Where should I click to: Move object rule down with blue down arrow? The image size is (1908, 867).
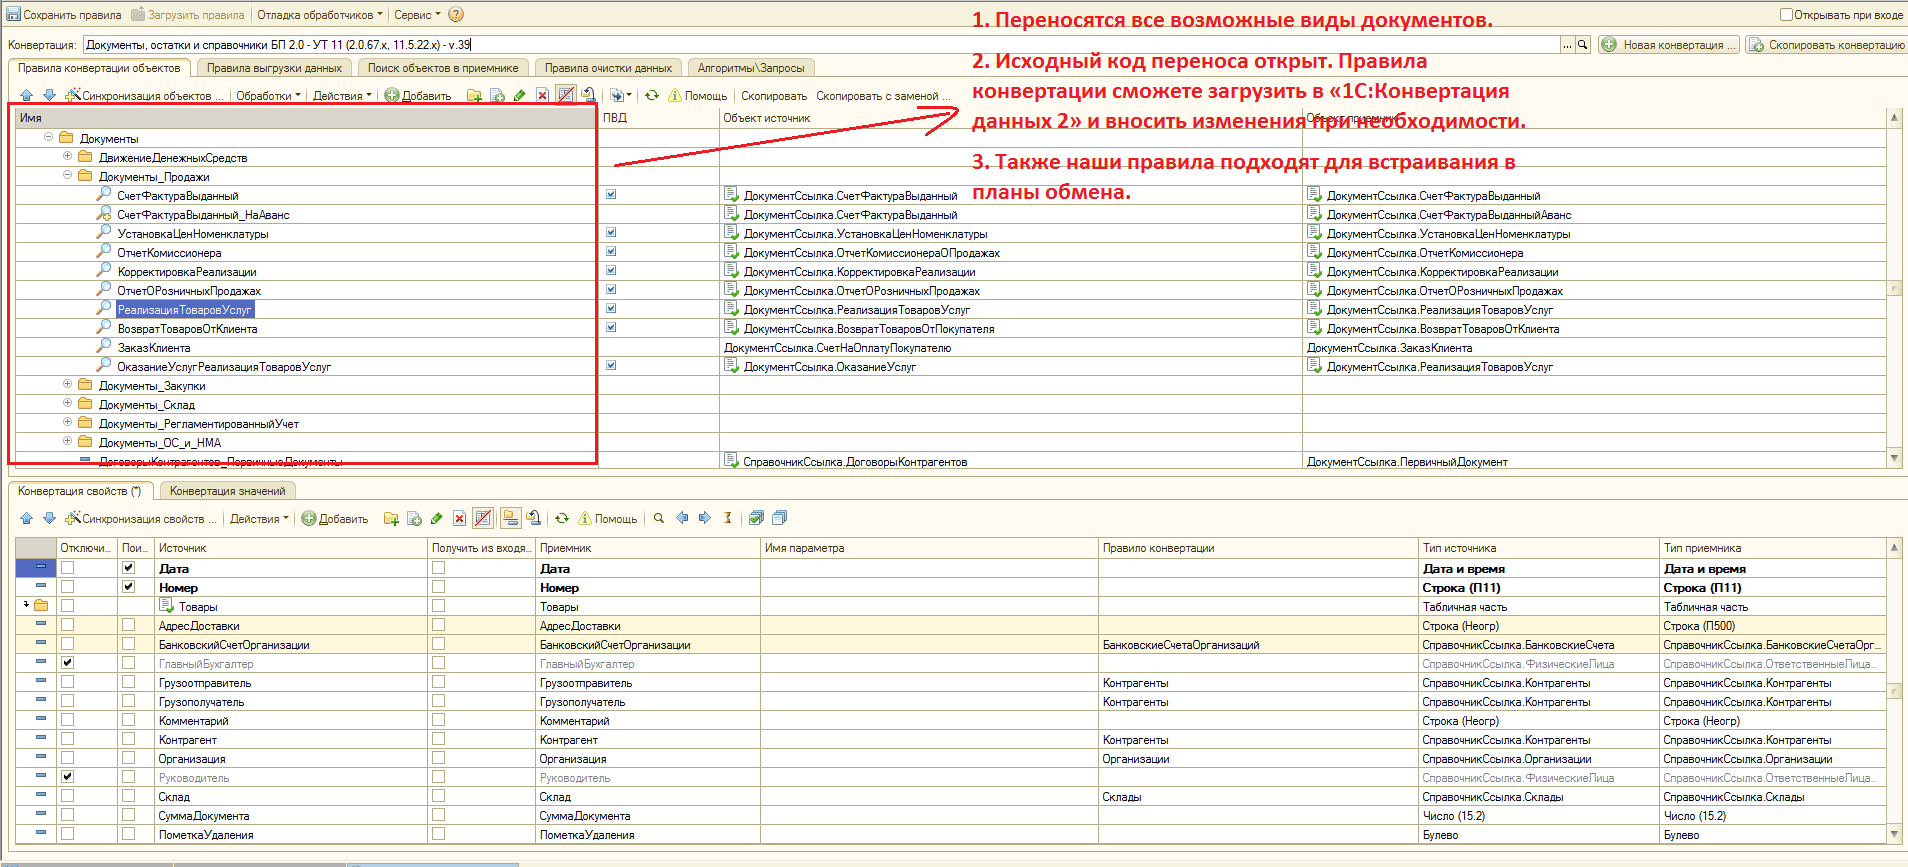(49, 96)
